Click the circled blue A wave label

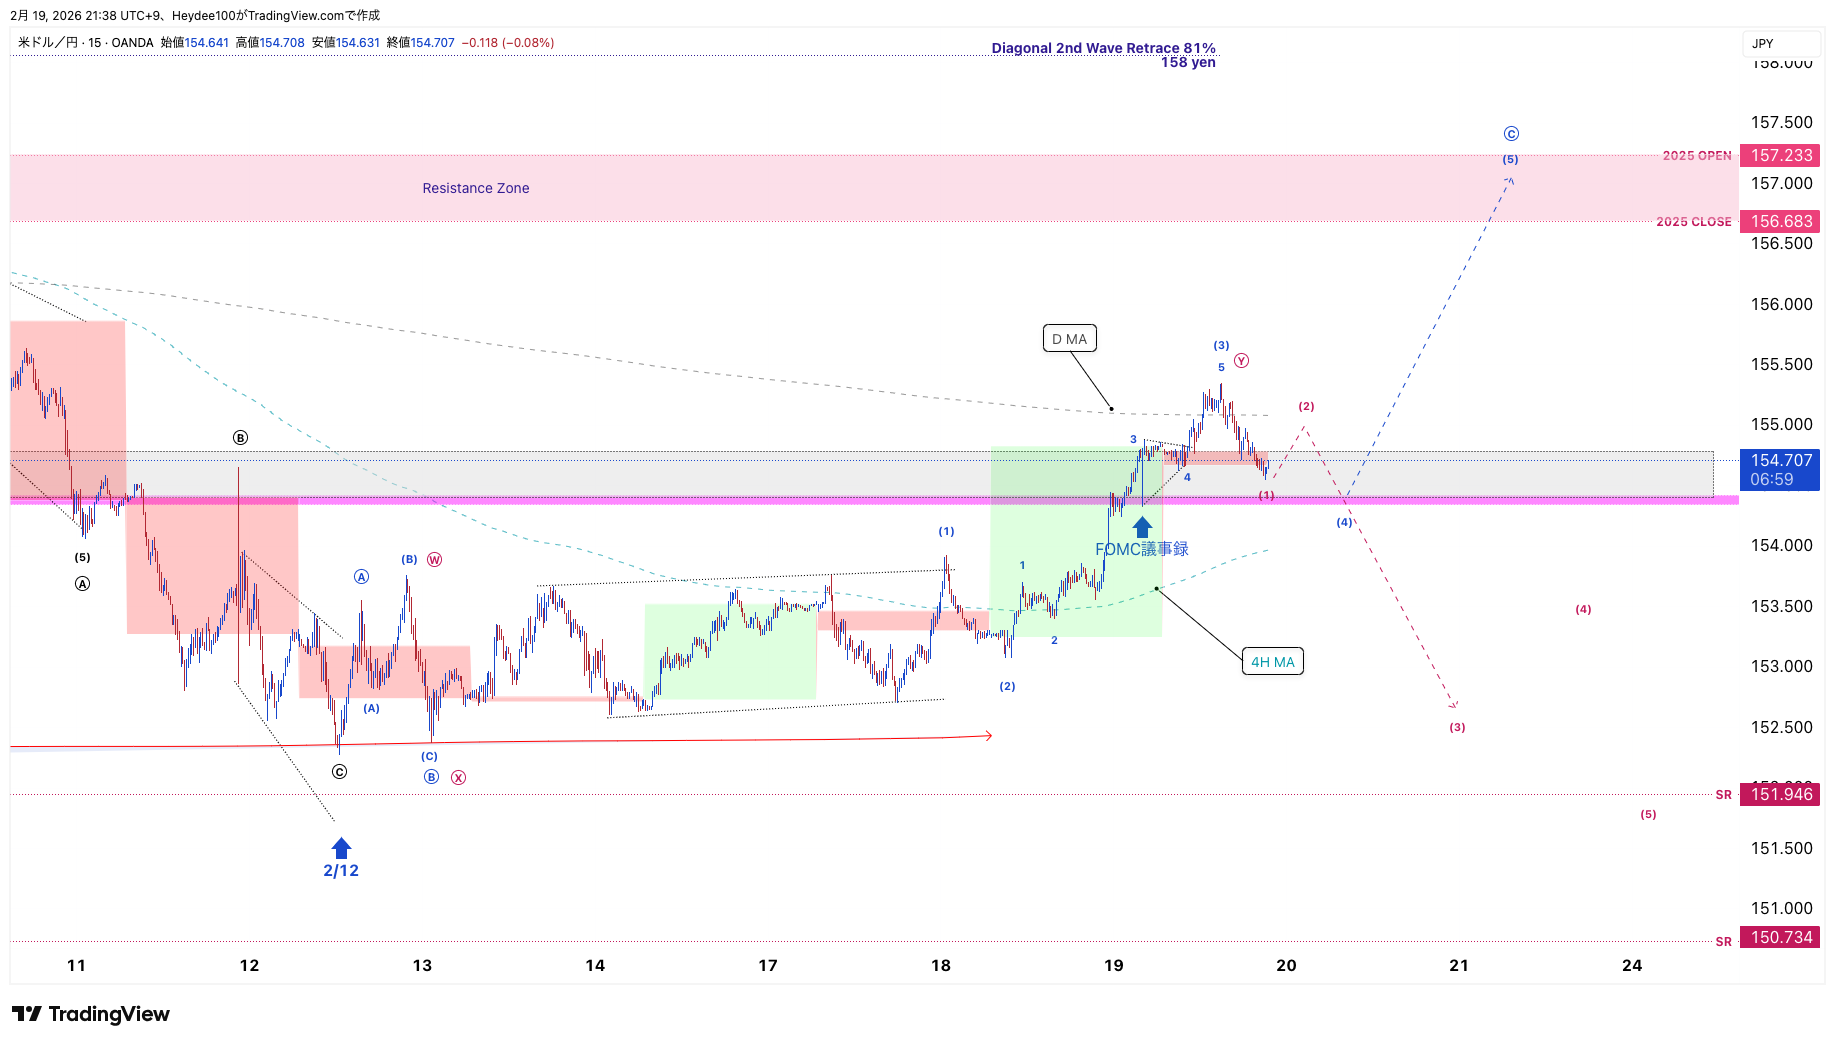(x=361, y=577)
